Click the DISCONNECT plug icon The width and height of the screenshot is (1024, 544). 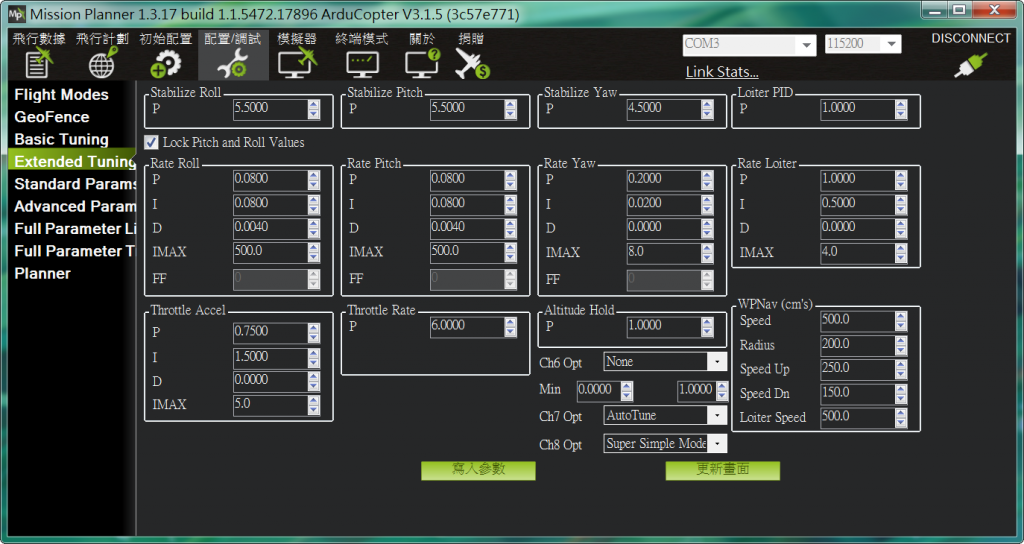pos(970,66)
